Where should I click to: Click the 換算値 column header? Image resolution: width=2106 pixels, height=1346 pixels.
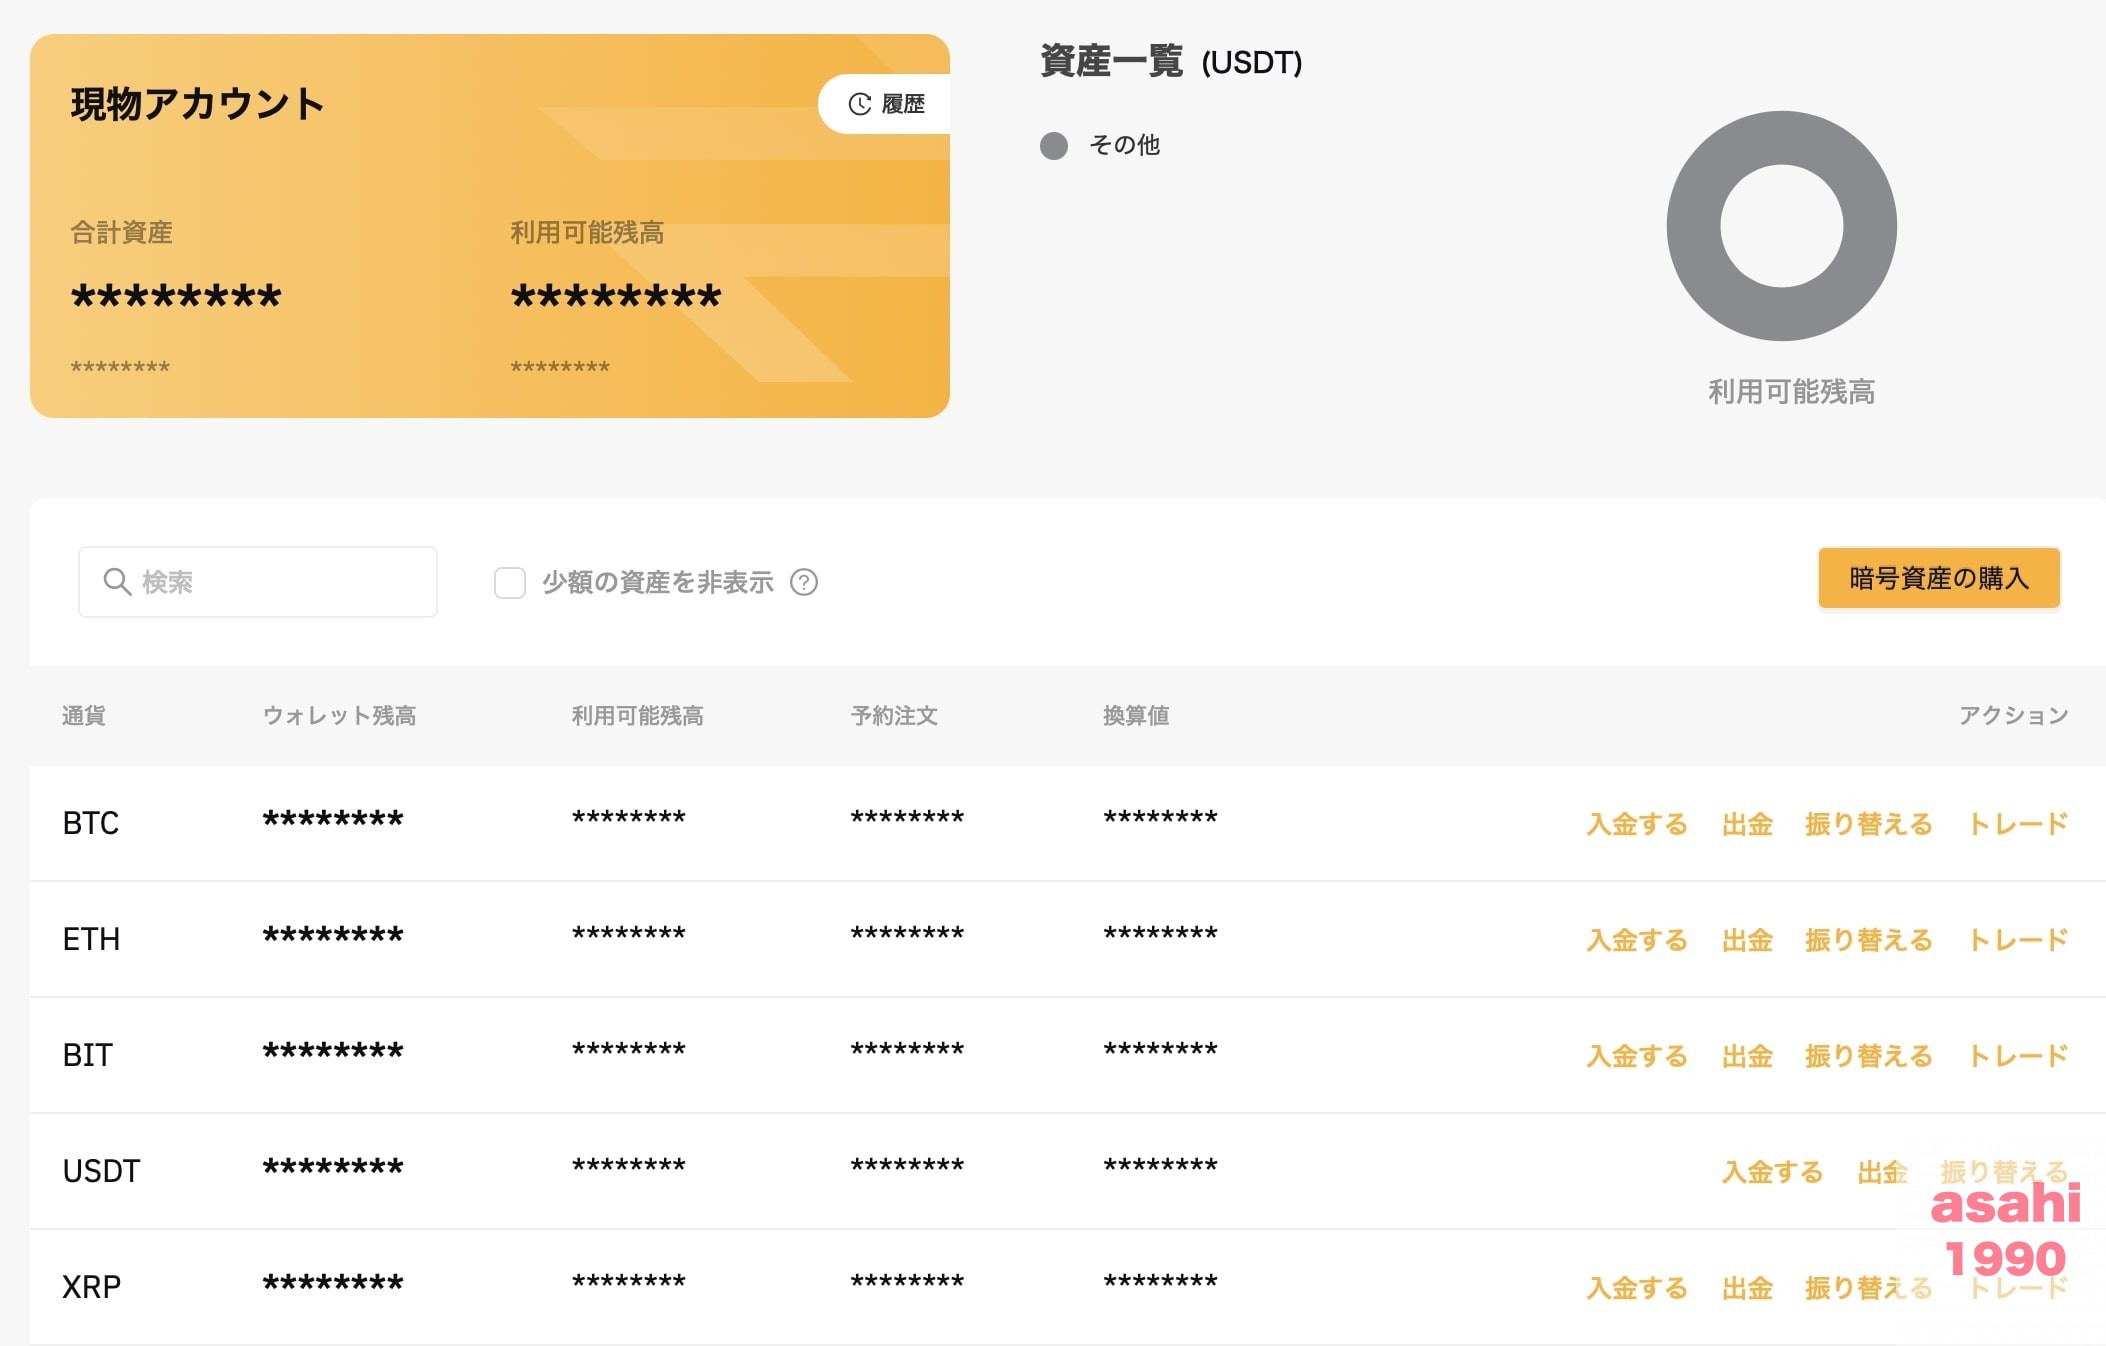click(1136, 716)
